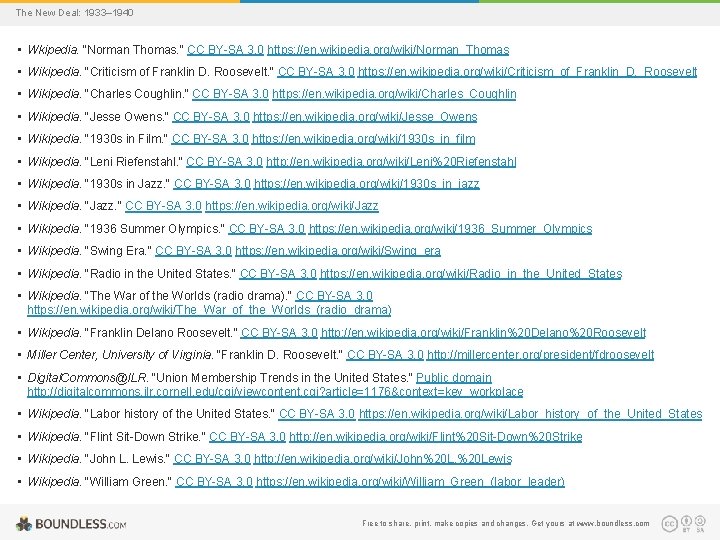The image size is (720, 540).
Task: Click CC BY-SA 3.0 beside Labor history of the United States
Action: tap(317, 414)
